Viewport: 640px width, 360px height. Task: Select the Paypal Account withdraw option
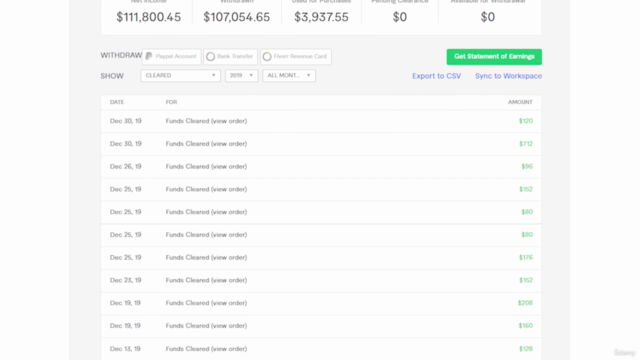(171, 56)
